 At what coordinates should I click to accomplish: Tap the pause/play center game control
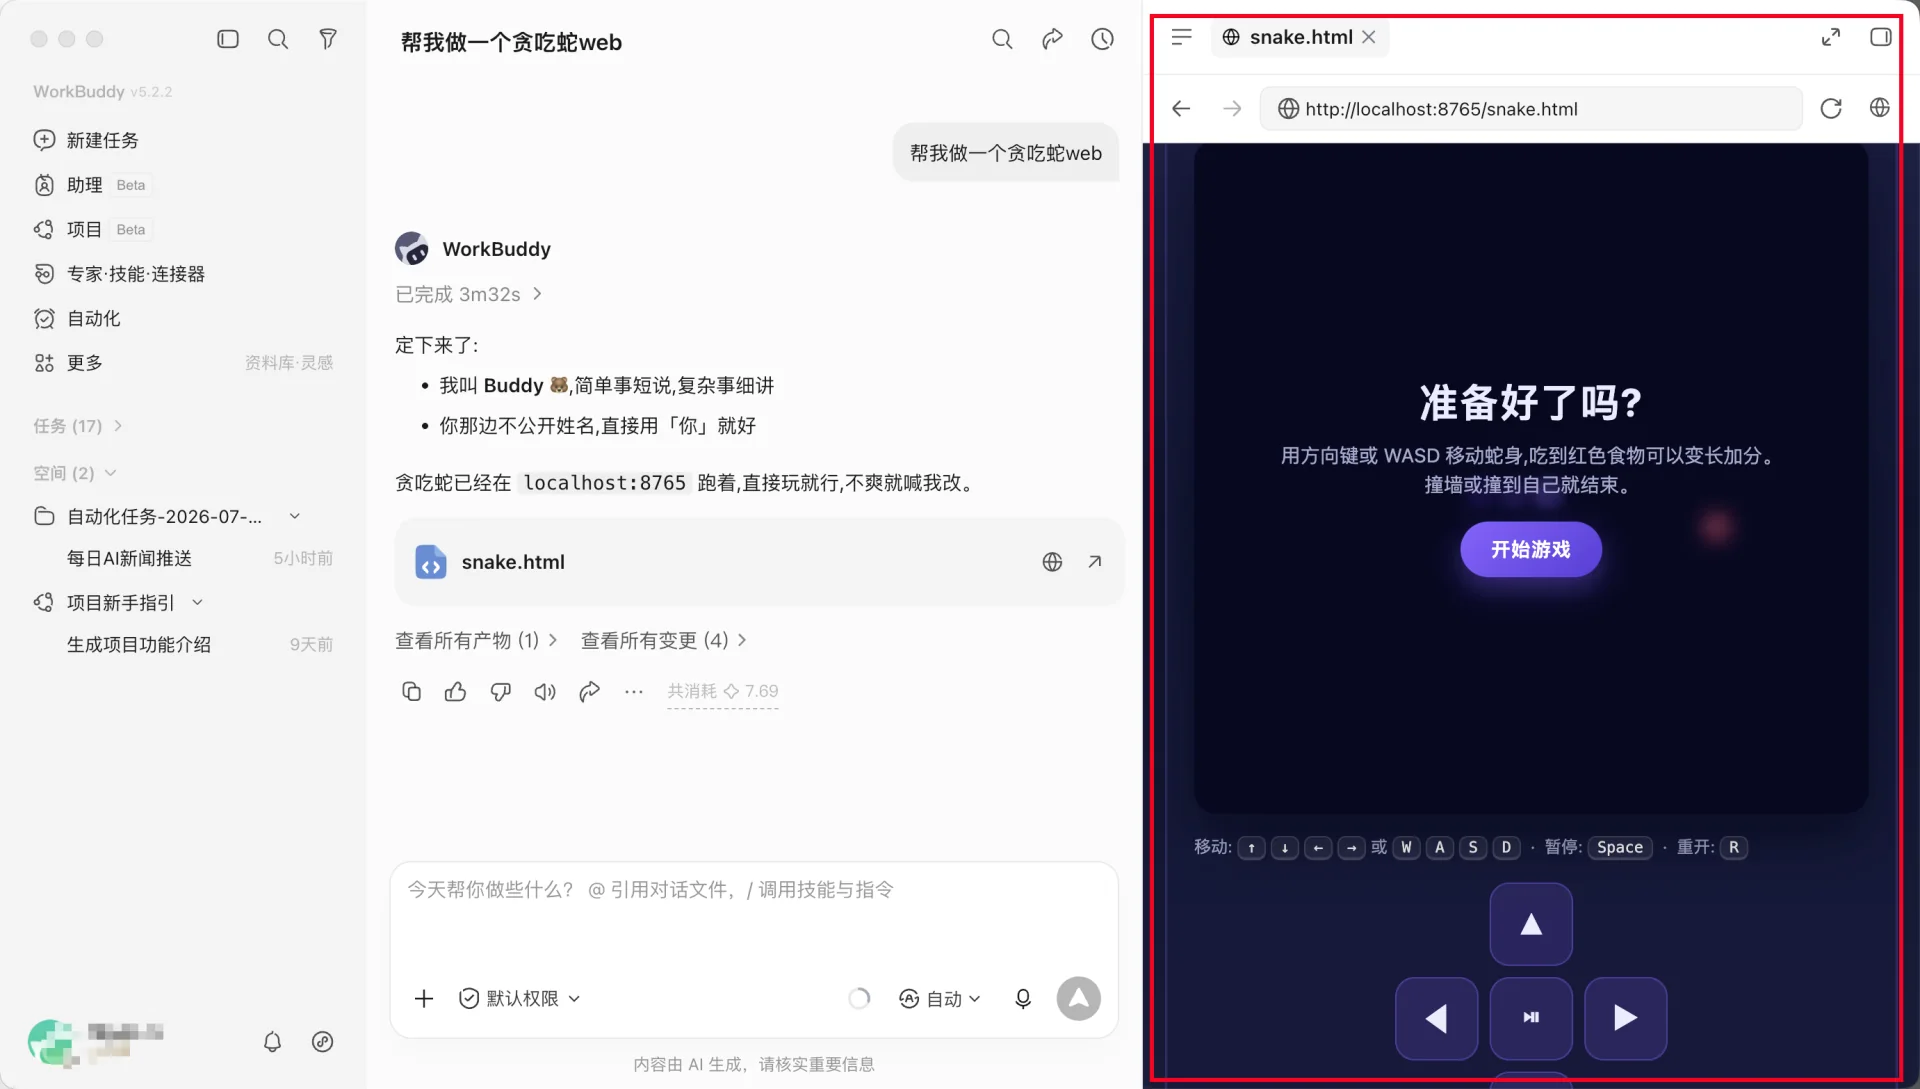pos(1530,1018)
